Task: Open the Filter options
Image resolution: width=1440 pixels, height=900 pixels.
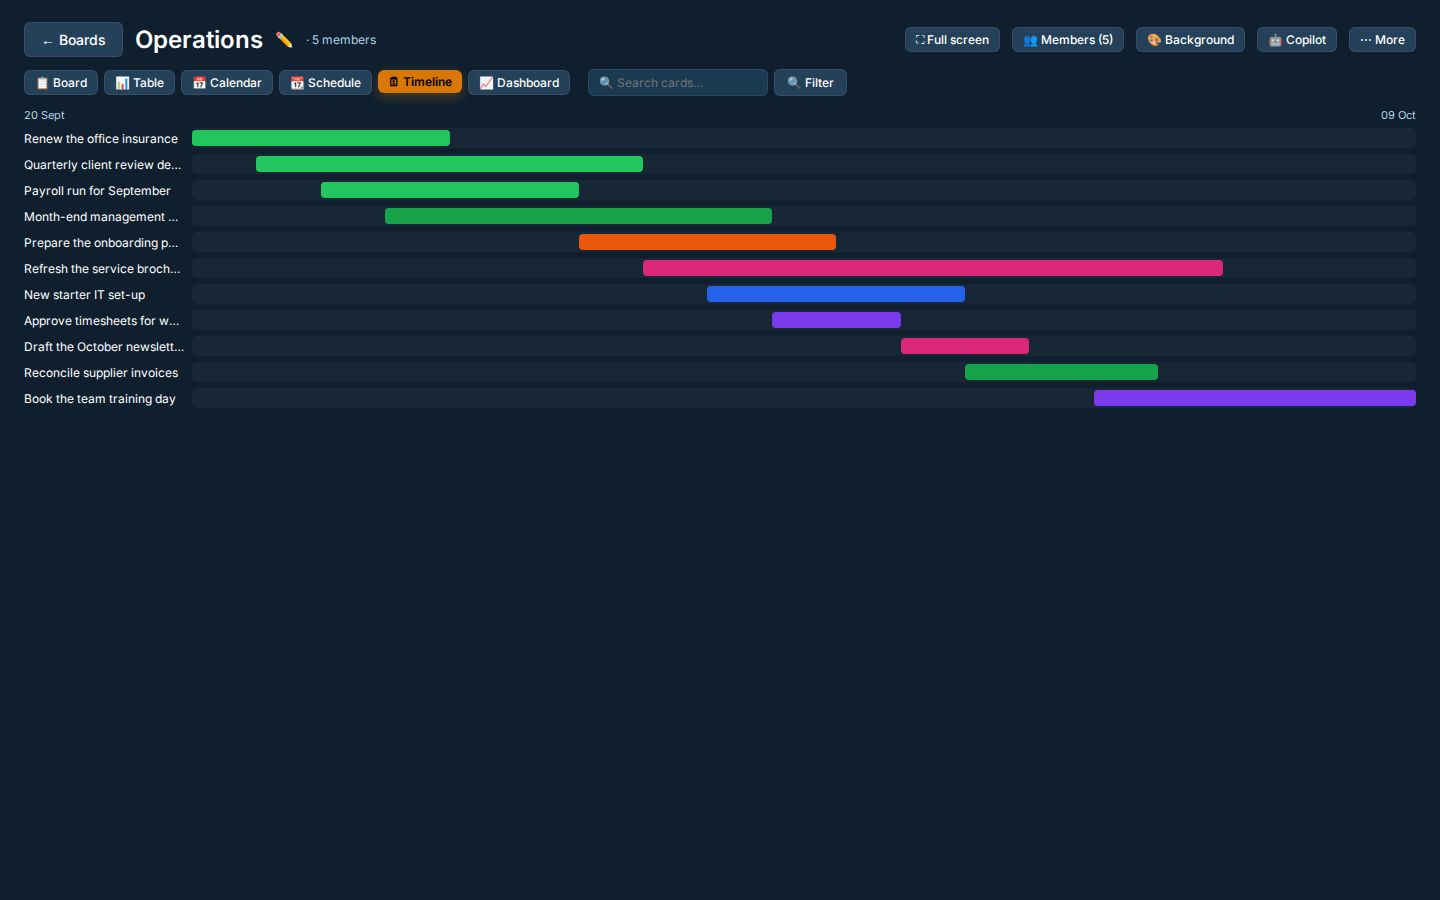Action: click(810, 83)
